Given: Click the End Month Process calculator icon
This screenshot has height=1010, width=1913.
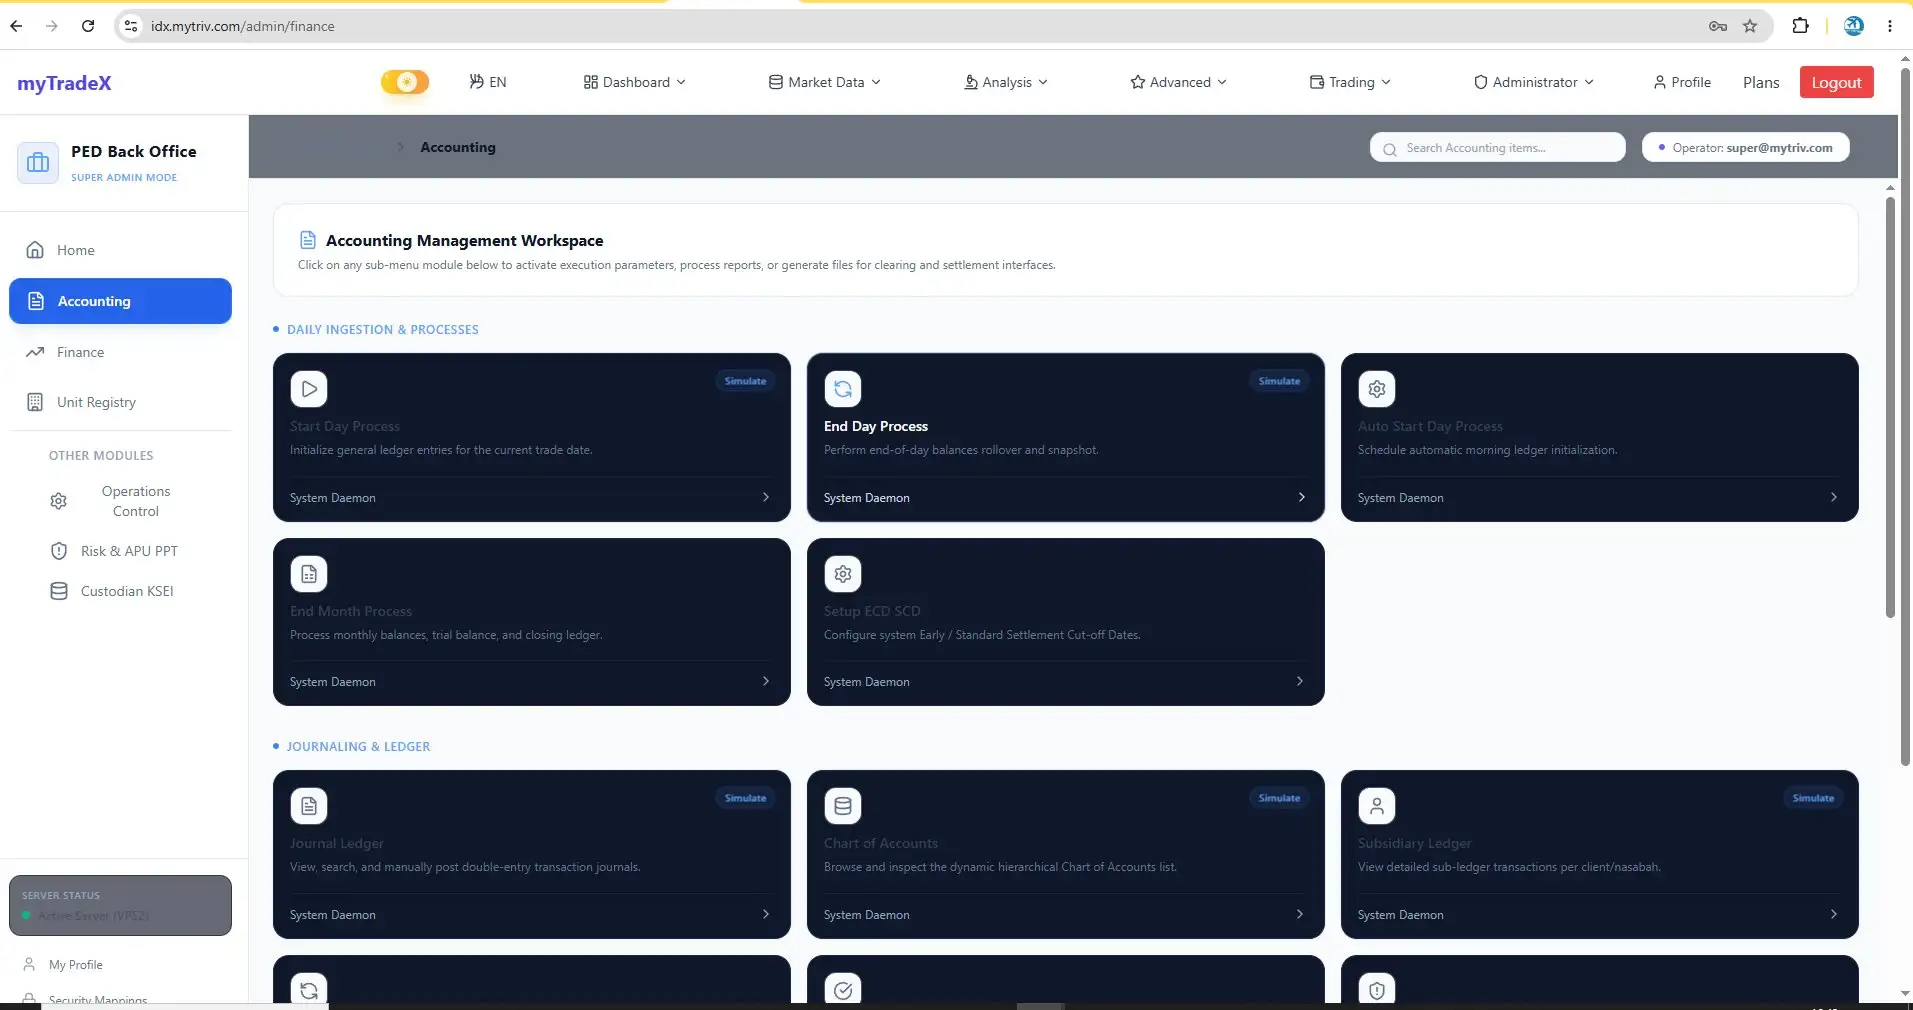Looking at the screenshot, I should (x=309, y=574).
